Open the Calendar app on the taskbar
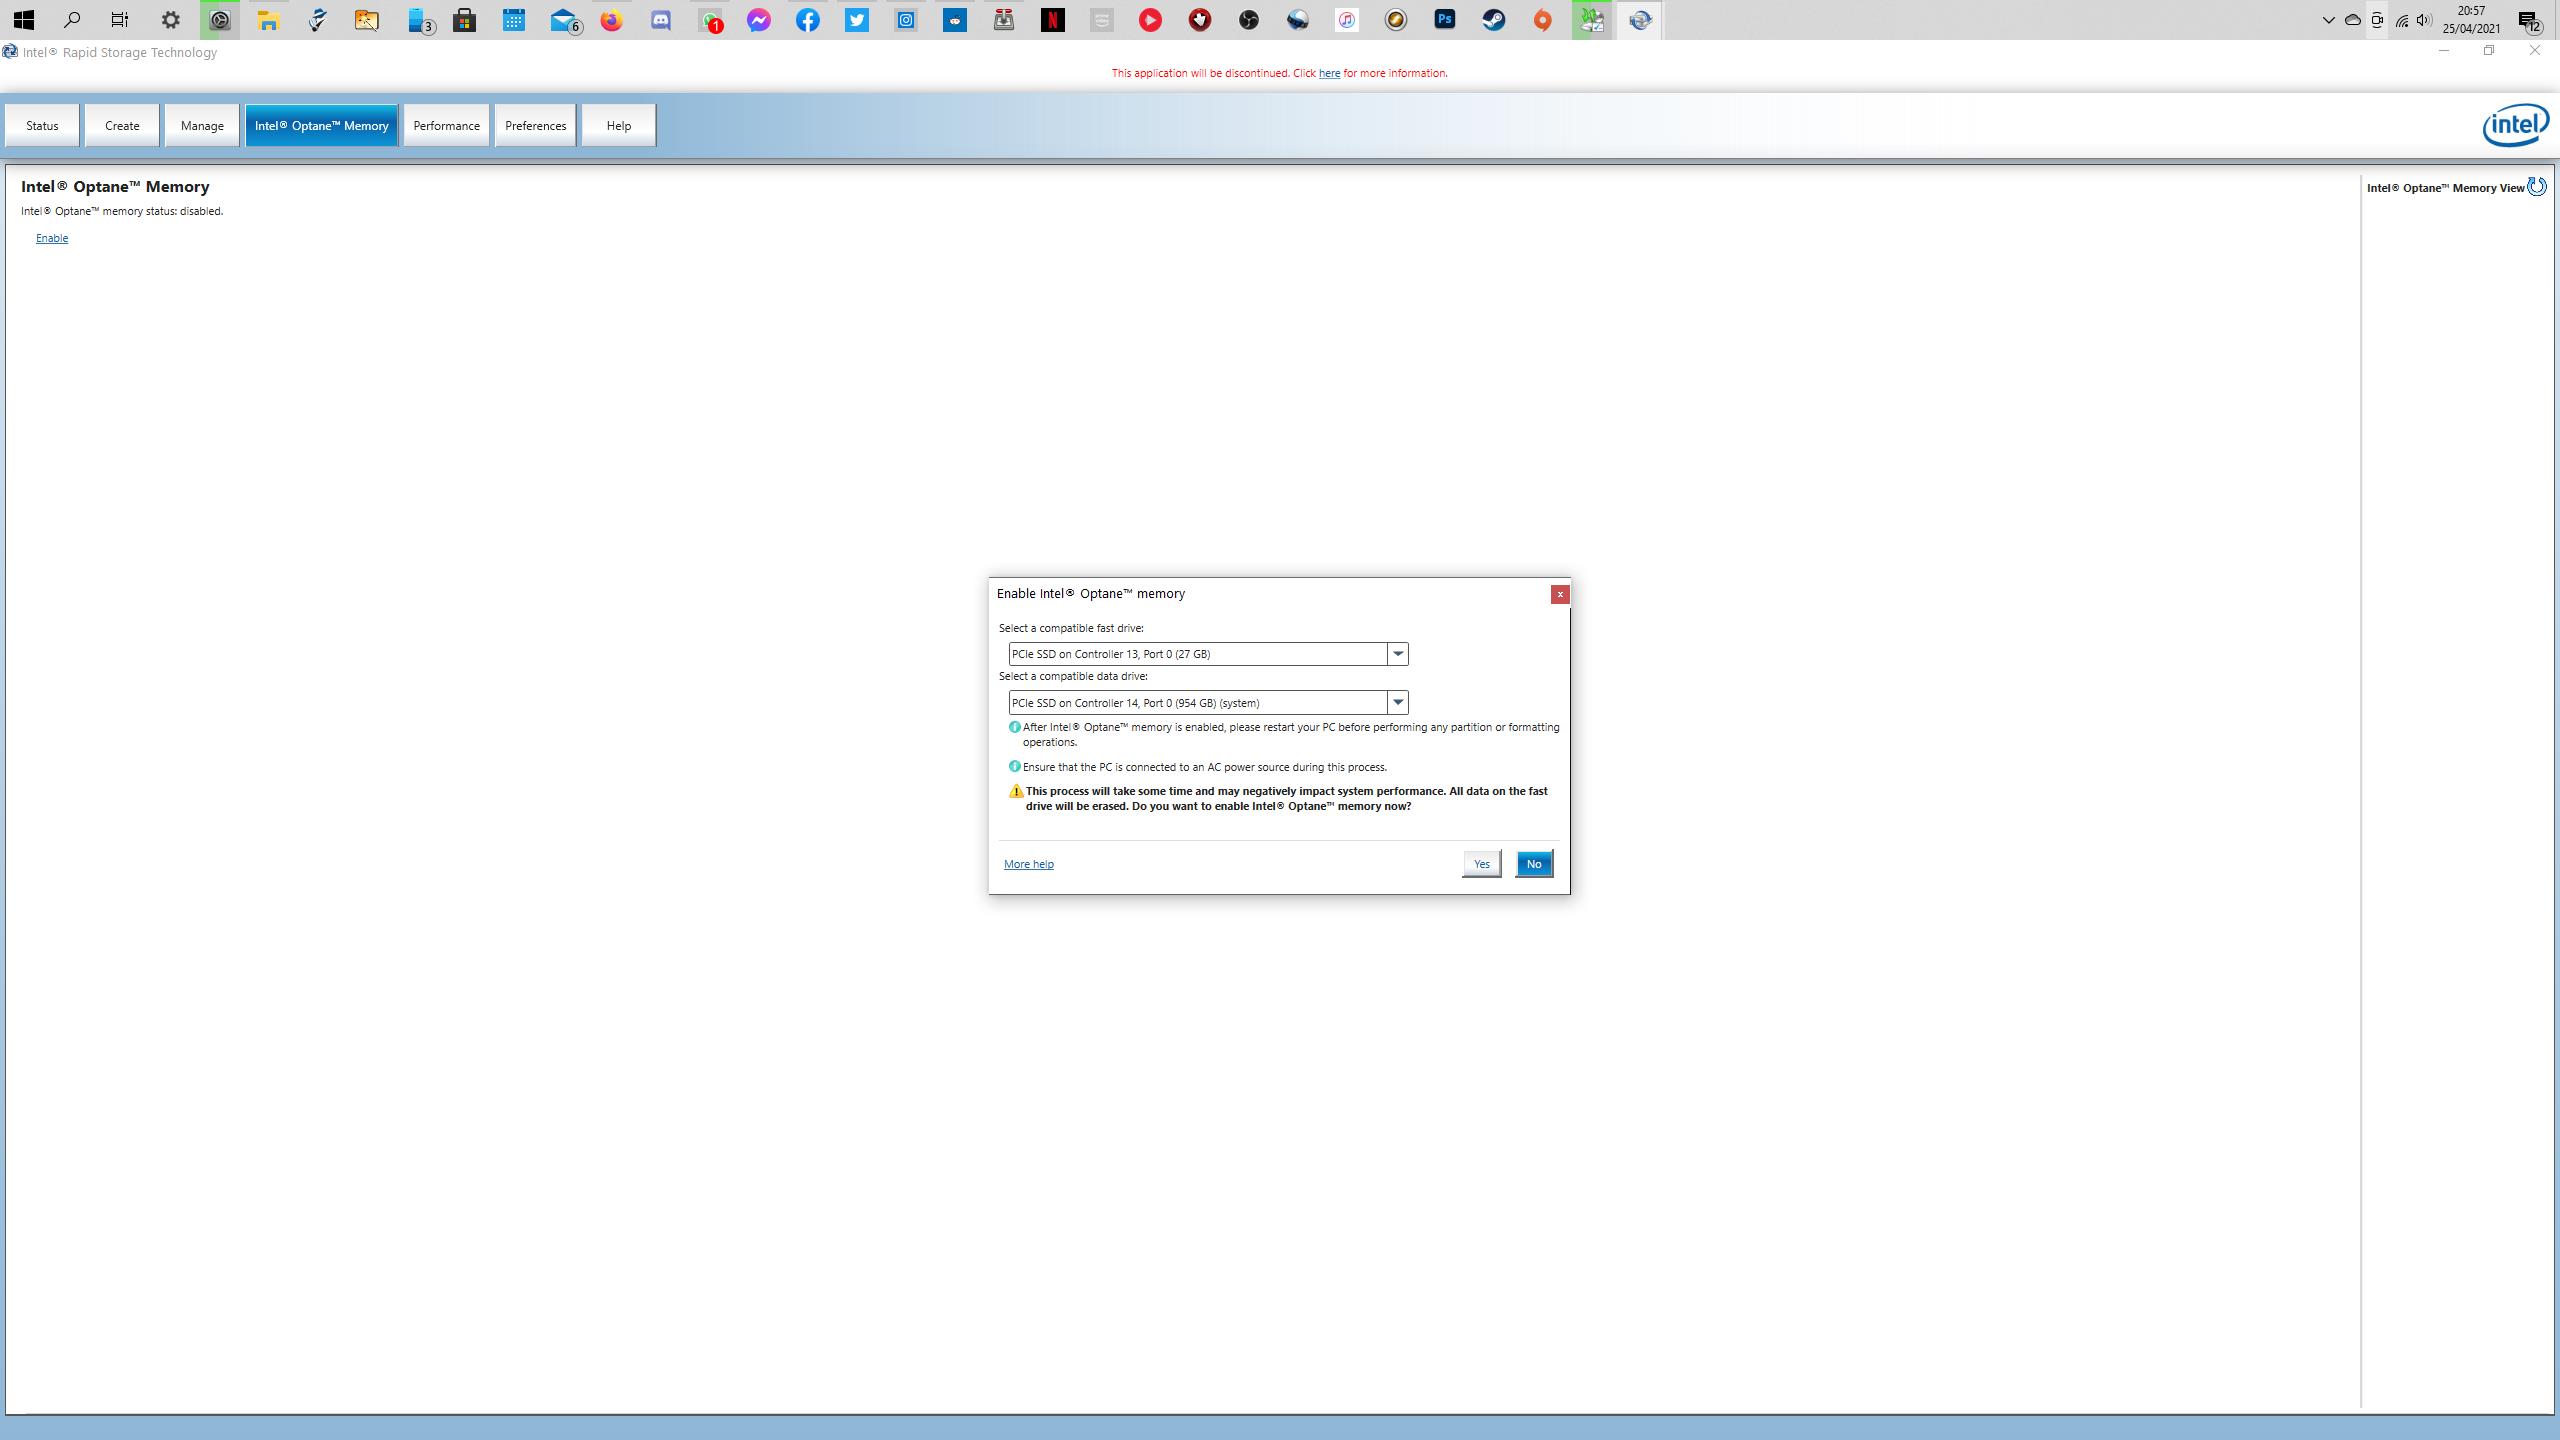This screenshot has height=1440, width=2560. 514,20
